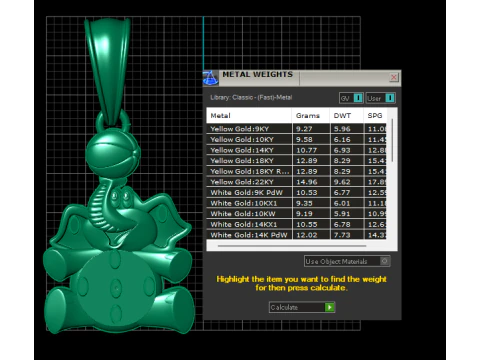Click the 6.16 DWT cell
480x360 pixels.
click(347, 139)
